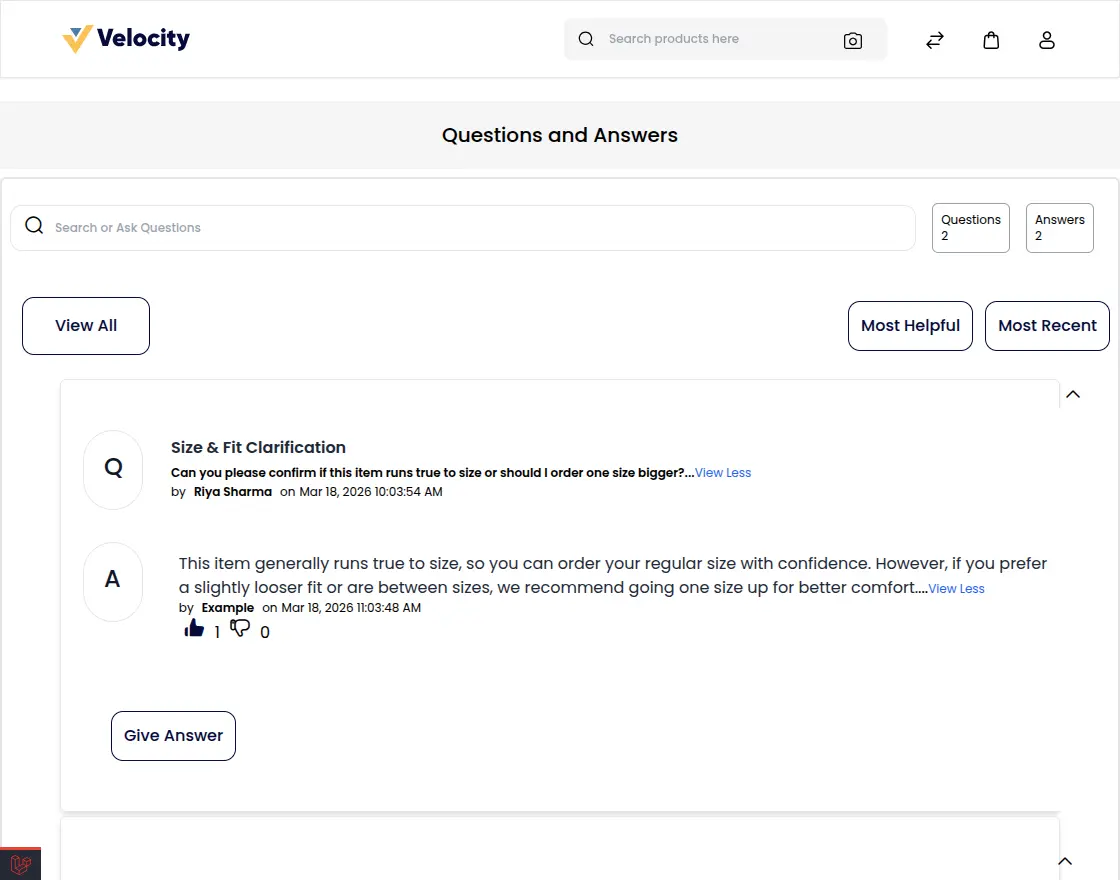This screenshot has height=880, width=1120.
Task: Expand the second question at the bottom
Action: pyautogui.click(x=1065, y=861)
